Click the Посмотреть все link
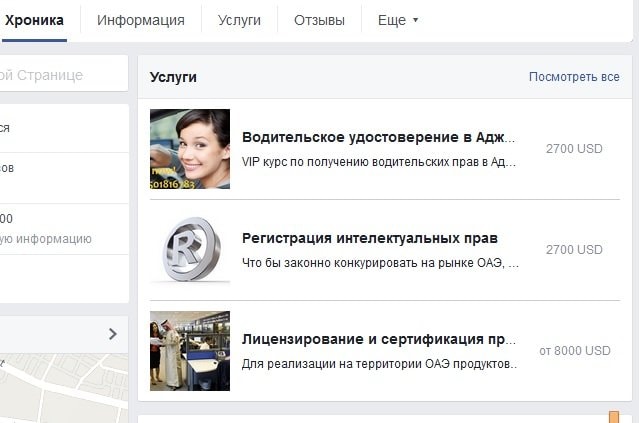The height and width of the screenshot is (423, 639). [x=574, y=77]
